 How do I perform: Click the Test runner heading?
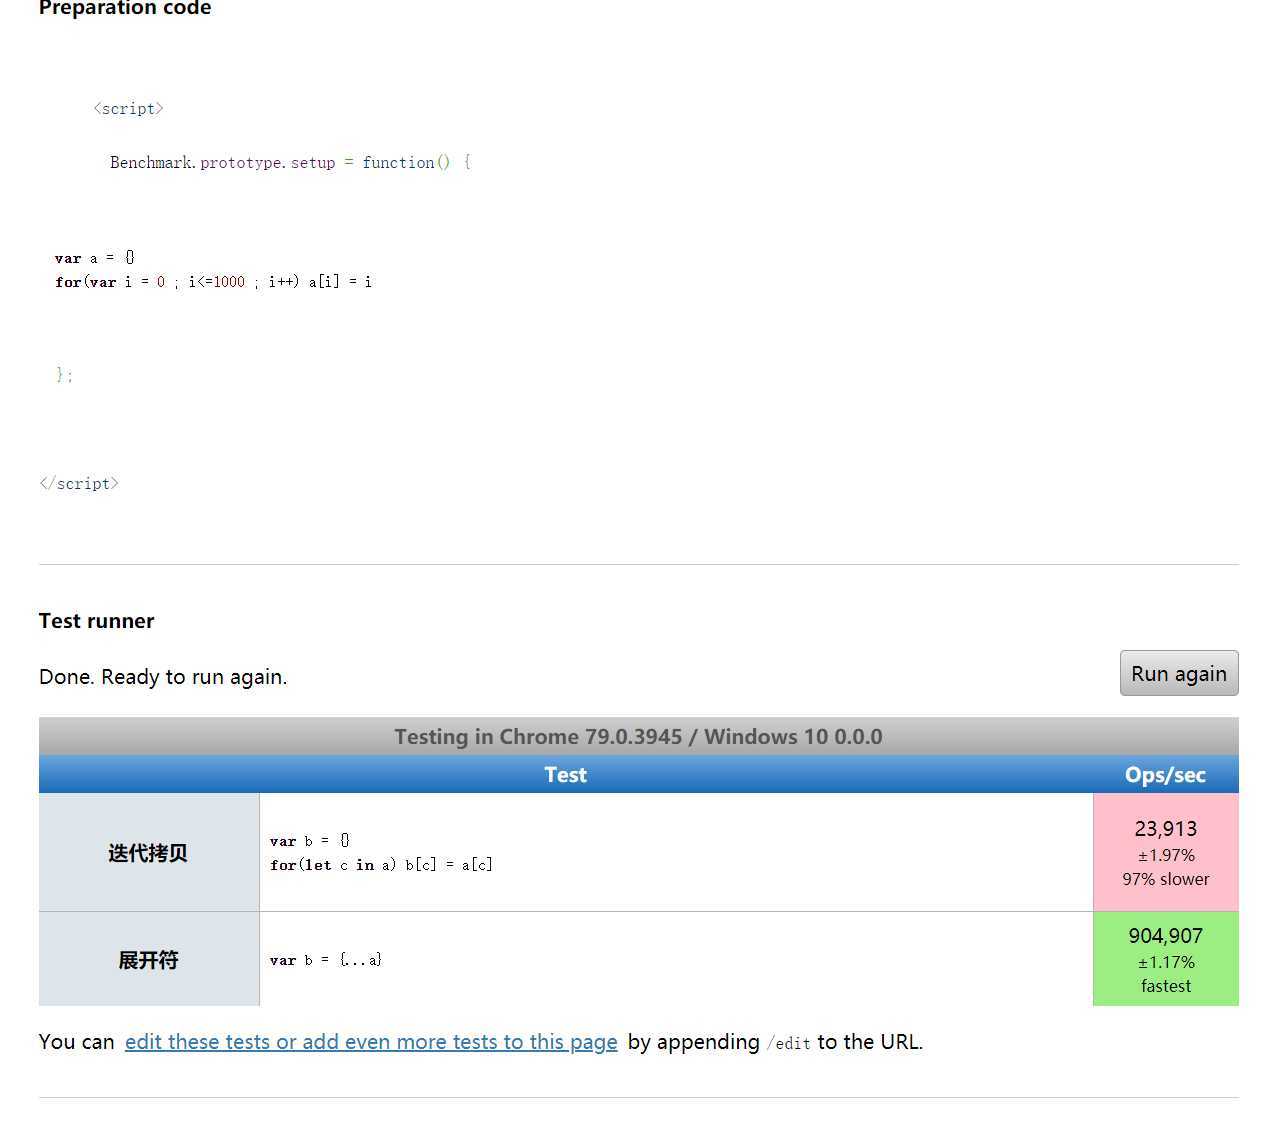pyautogui.click(x=97, y=621)
